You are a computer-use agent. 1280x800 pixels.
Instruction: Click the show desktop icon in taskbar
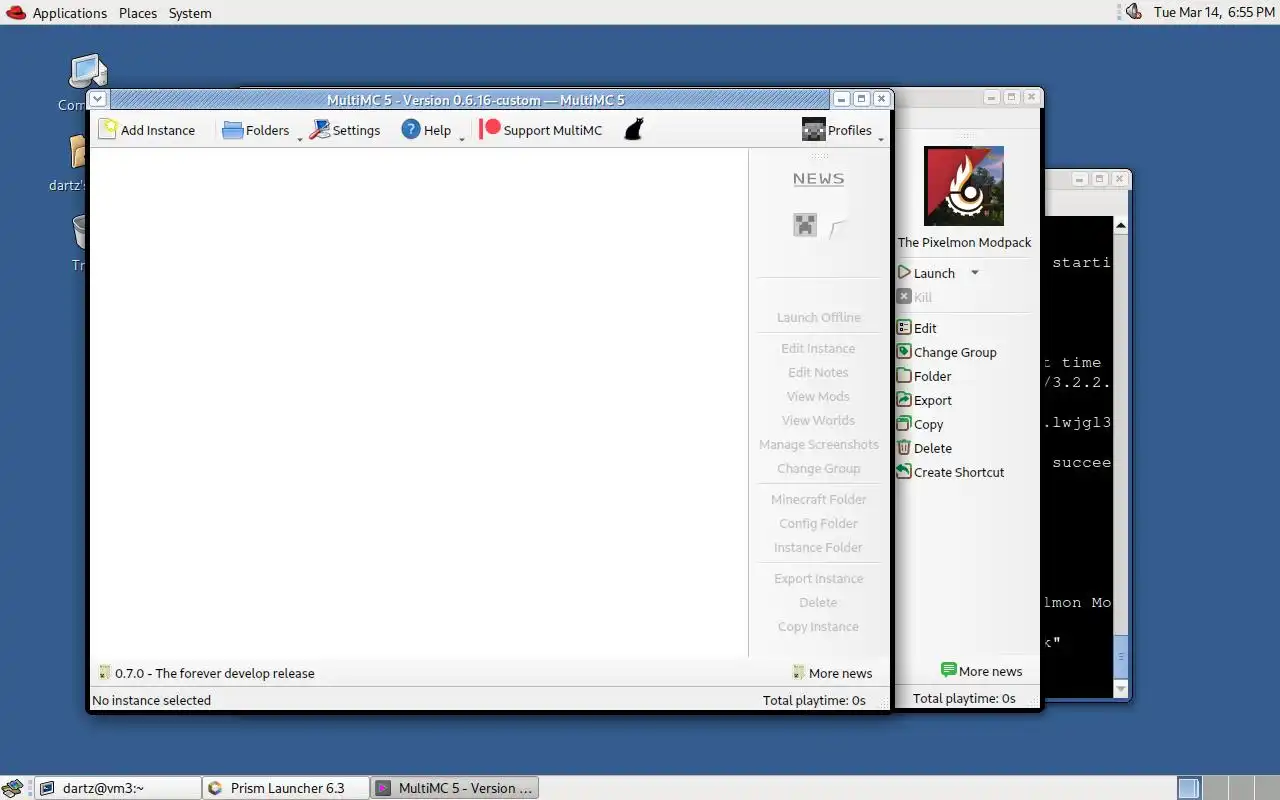(13, 788)
